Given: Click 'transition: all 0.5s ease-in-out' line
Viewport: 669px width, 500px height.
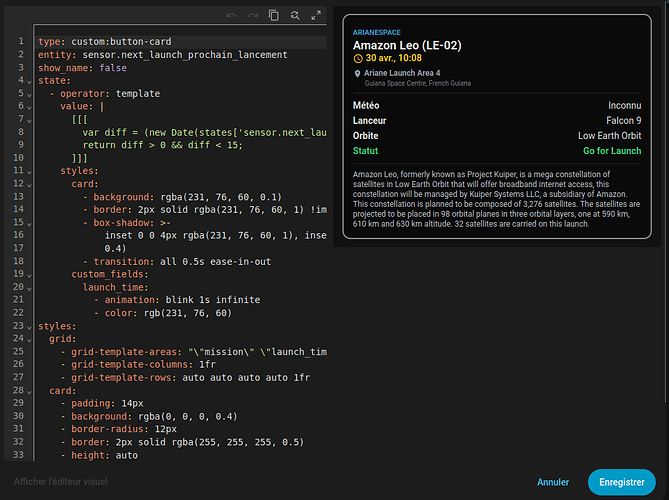Looking at the screenshot, I should click(x=182, y=262).
